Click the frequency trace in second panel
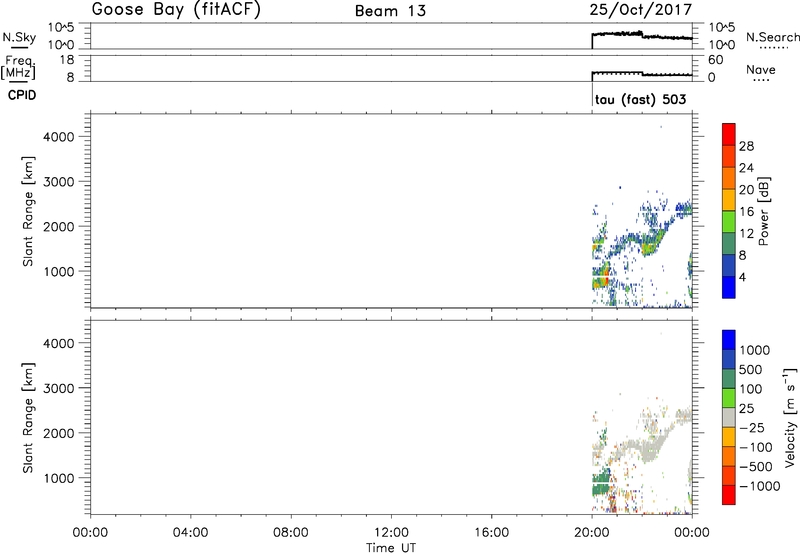This screenshot has height=554, width=800. pyautogui.click(x=641, y=73)
